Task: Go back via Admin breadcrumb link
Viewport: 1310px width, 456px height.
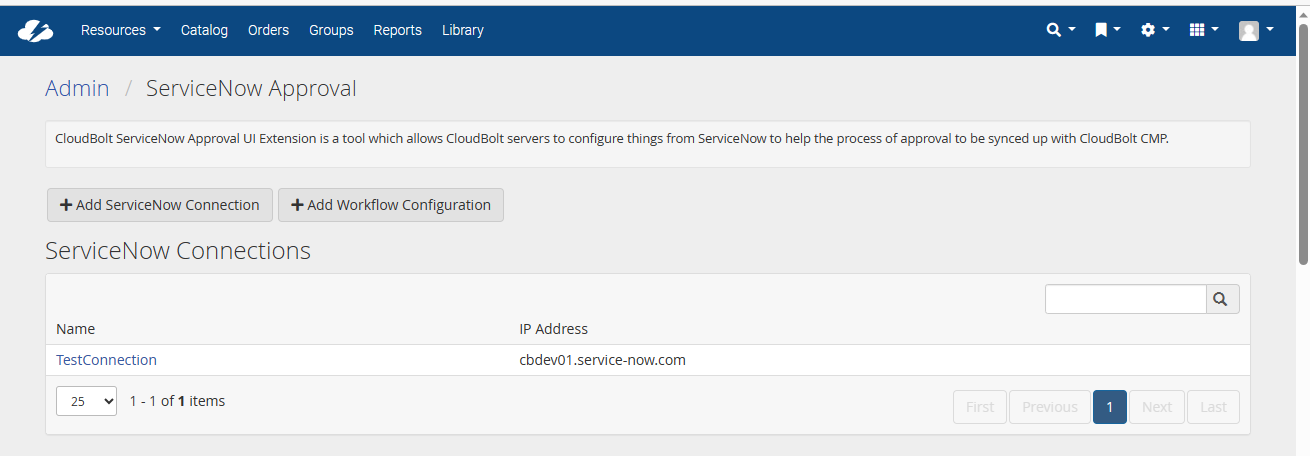Action: pyautogui.click(x=77, y=88)
